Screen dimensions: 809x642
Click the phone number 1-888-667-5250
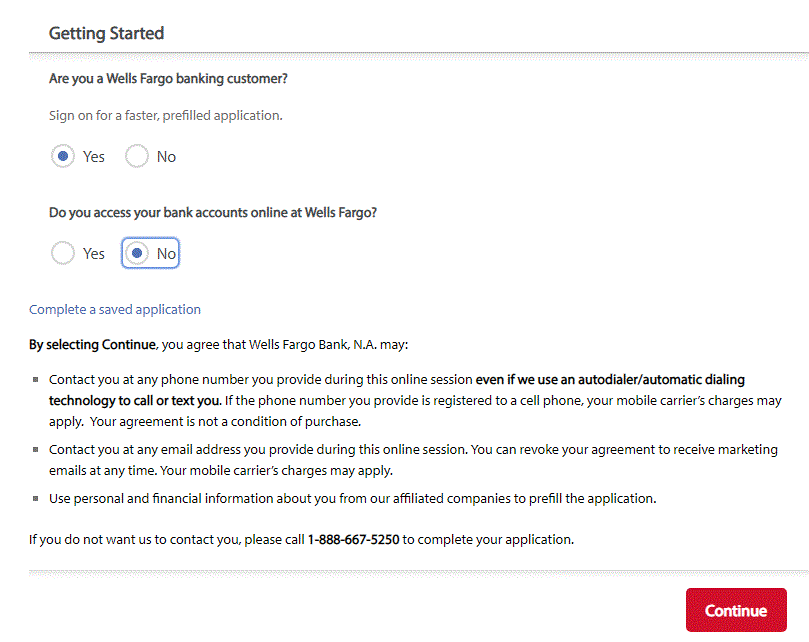[353, 540]
